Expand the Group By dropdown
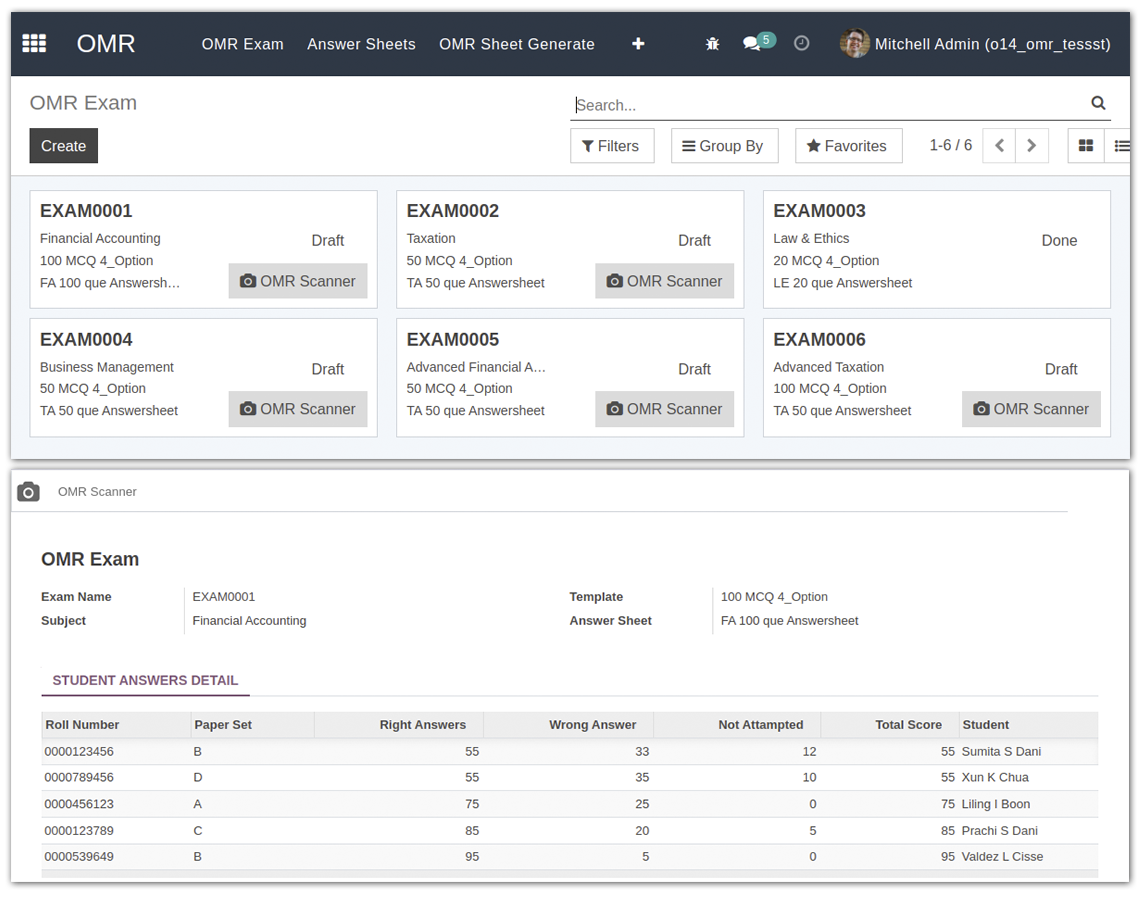This screenshot has width=1140, height=900. click(x=722, y=146)
